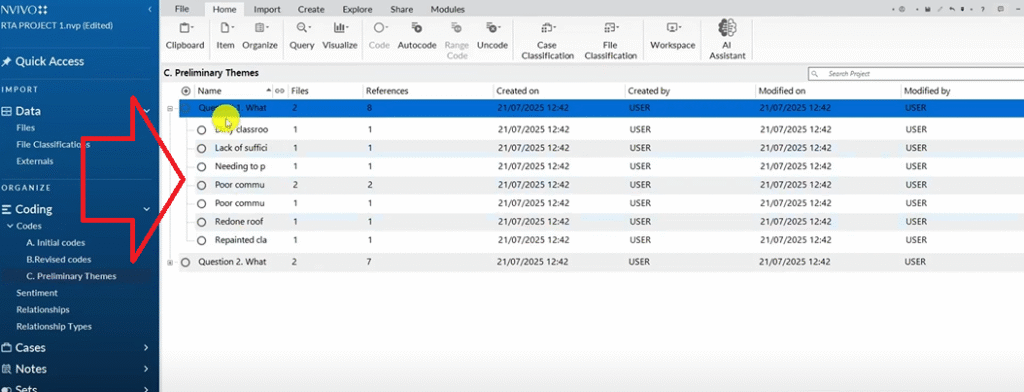This screenshot has width=1024, height=392.
Task: Open the Item ribbon menu
Action: point(225,36)
